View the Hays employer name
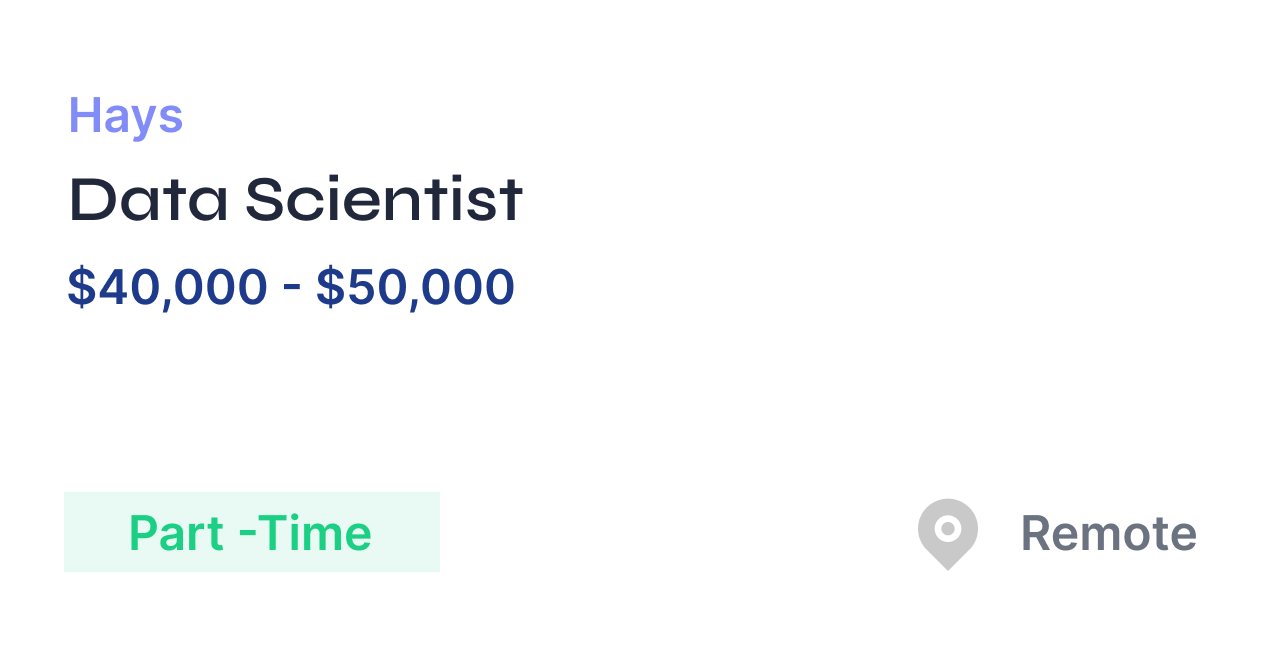Viewport: 1264px width, 668px height. click(126, 116)
